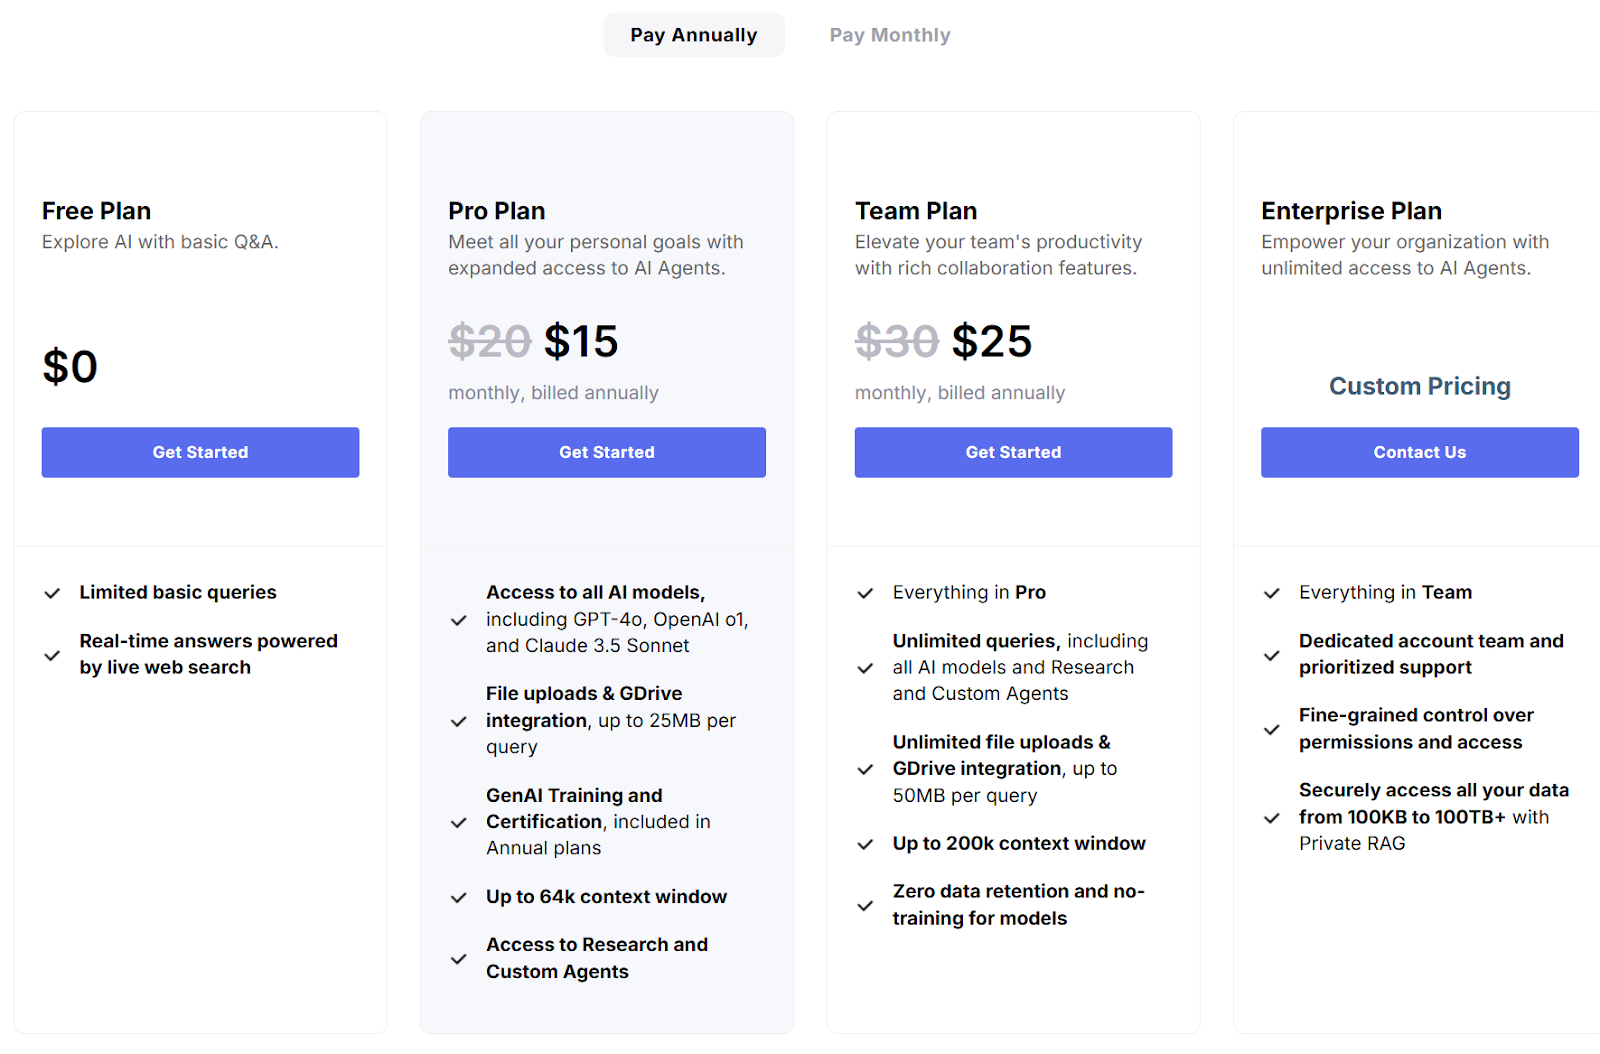1600x1054 pixels.
Task: Click the $15 Pro Plan price
Action: (582, 341)
